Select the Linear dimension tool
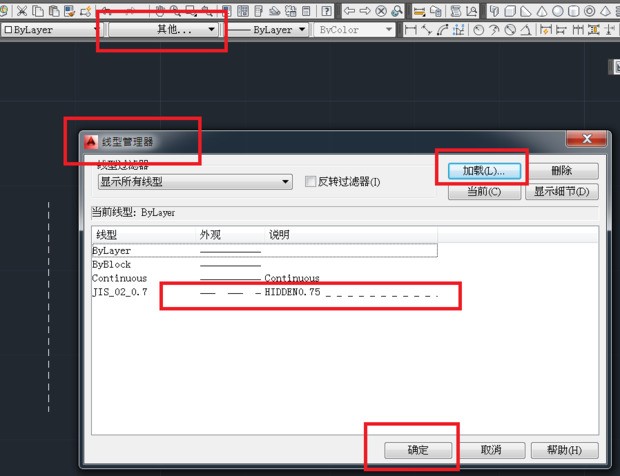The width and height of the screenshot is (620, 476). [411, 30]
